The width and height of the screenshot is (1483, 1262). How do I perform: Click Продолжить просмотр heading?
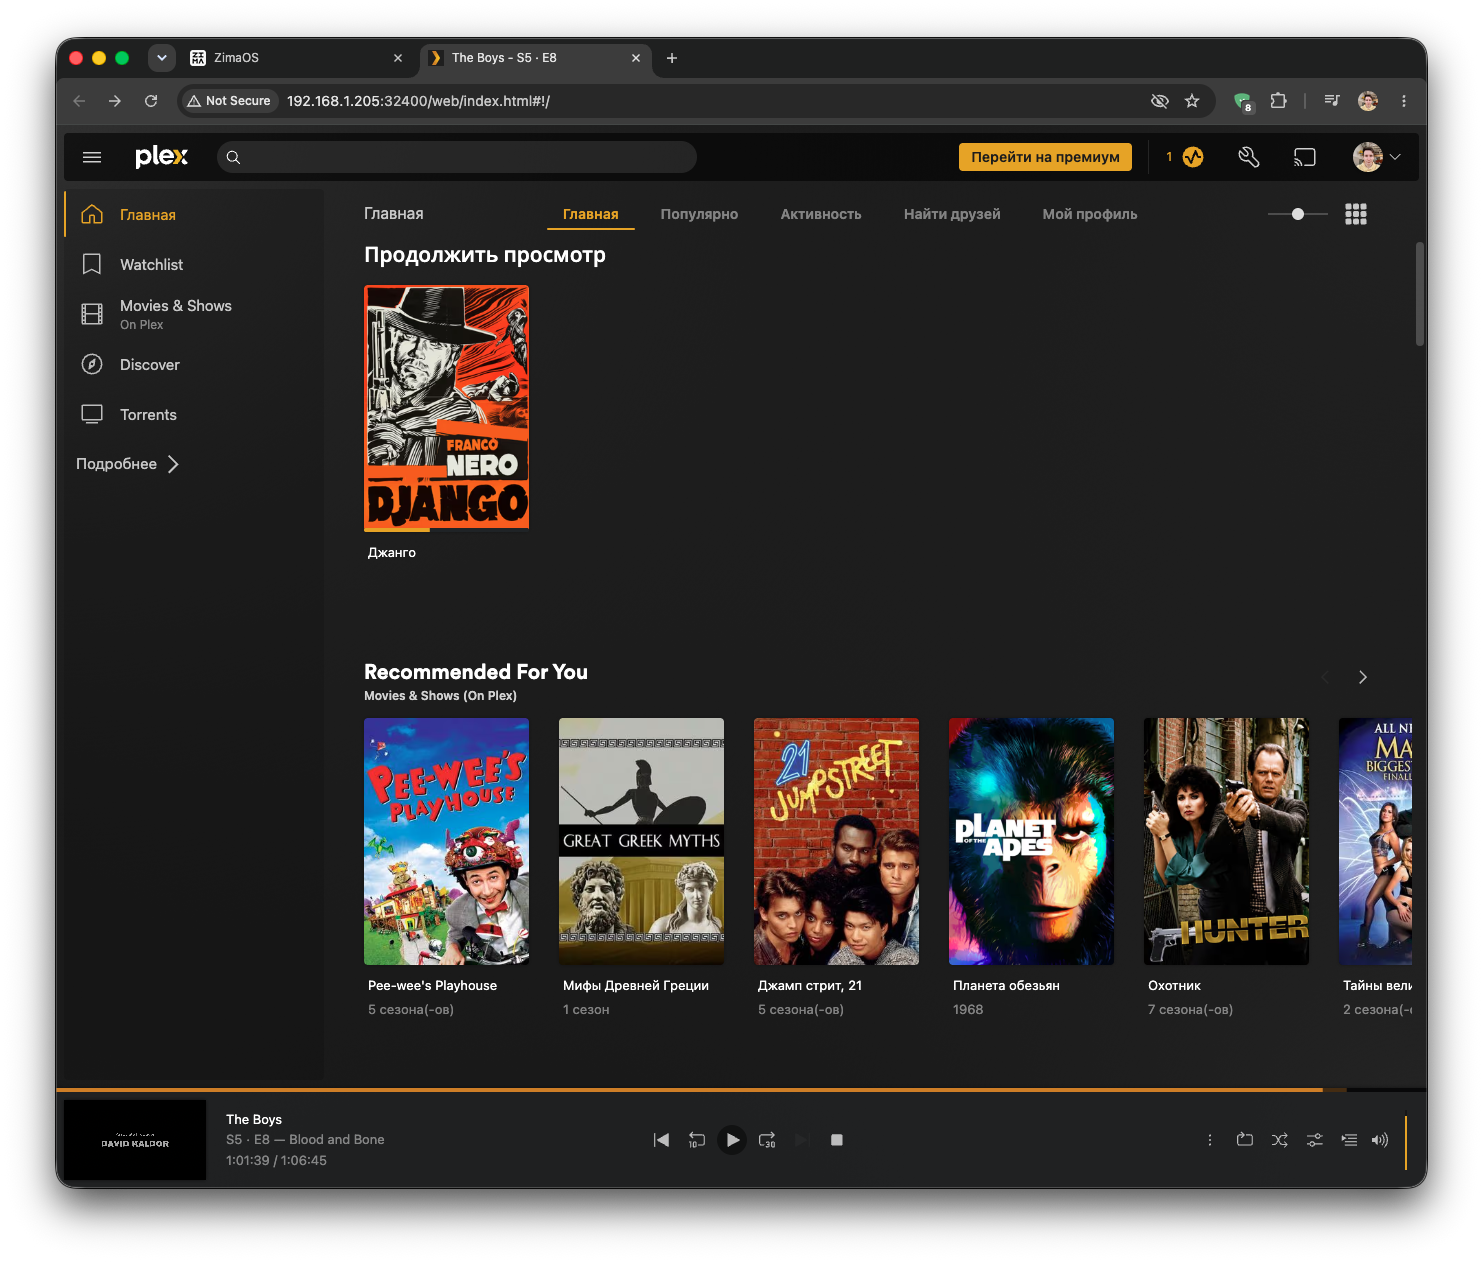point(485,255)
